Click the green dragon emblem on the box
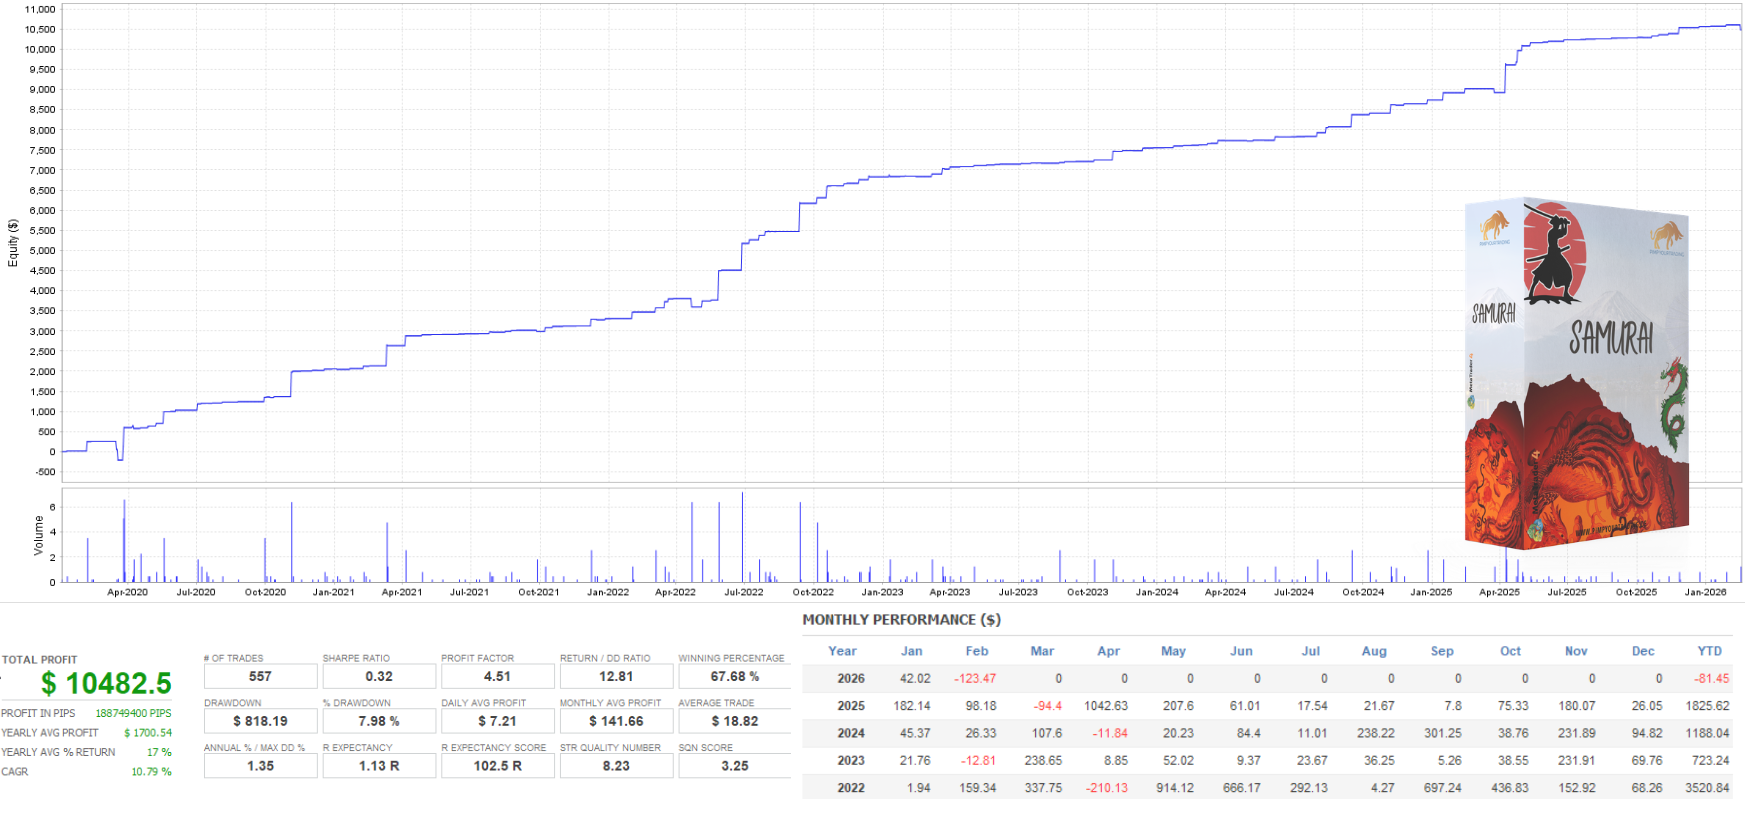 (1673, 402)
